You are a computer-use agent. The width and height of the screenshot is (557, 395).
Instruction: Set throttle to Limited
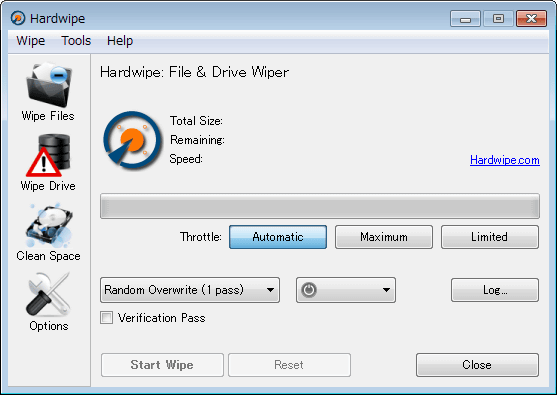coord(490,237)
